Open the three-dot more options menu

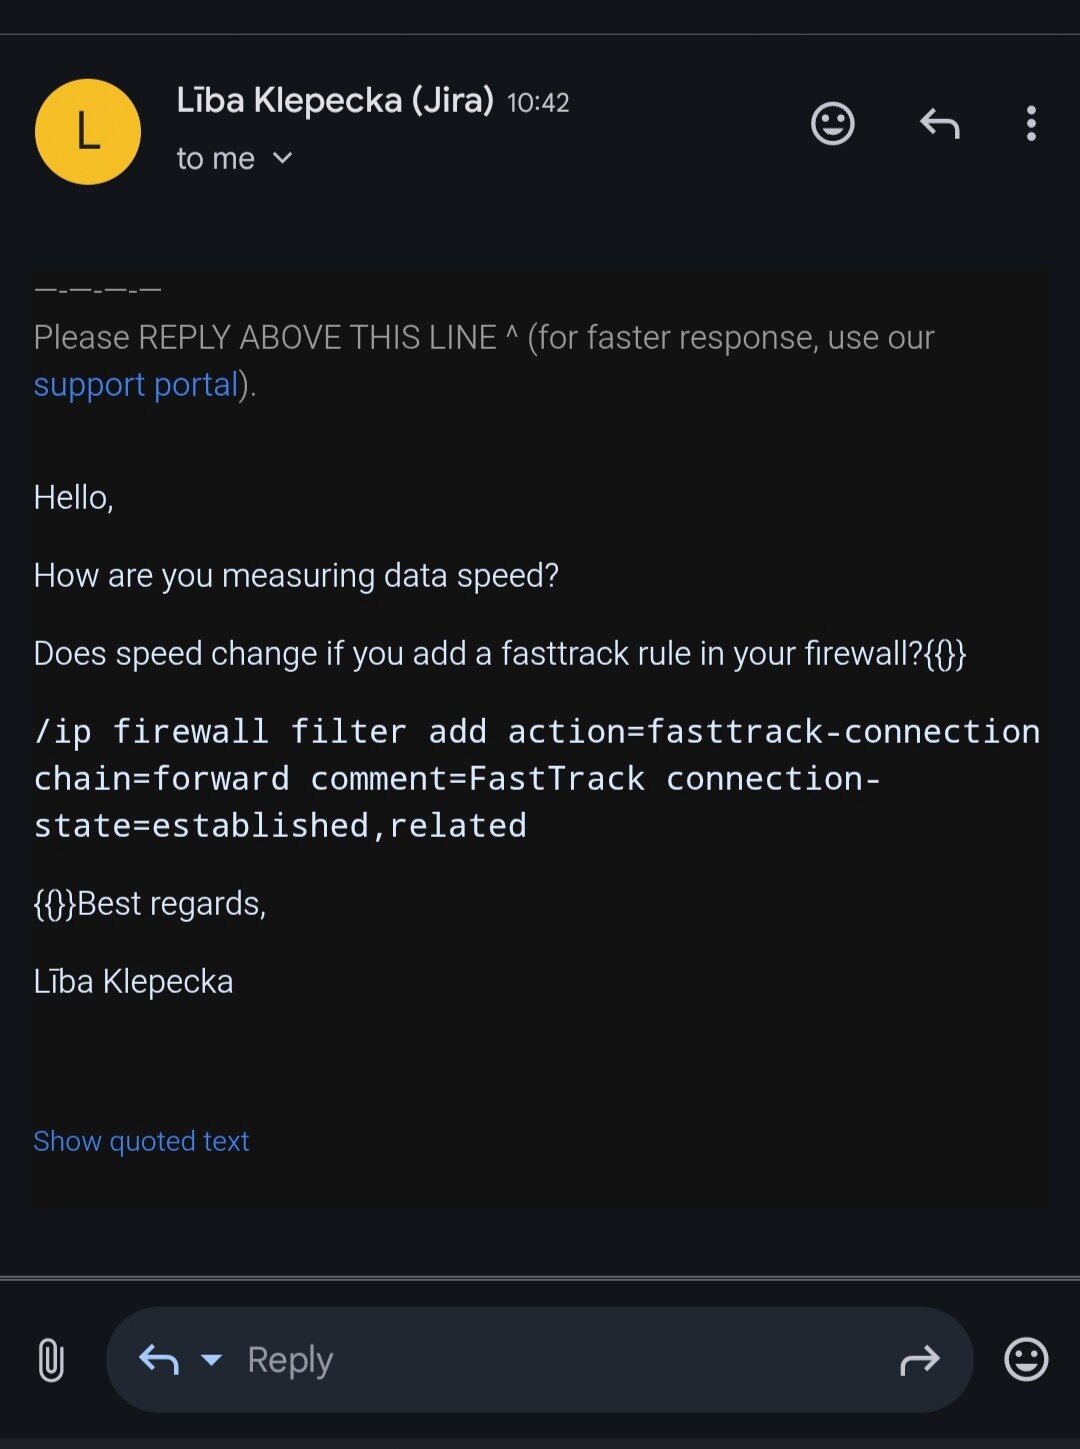(1031, 124)
